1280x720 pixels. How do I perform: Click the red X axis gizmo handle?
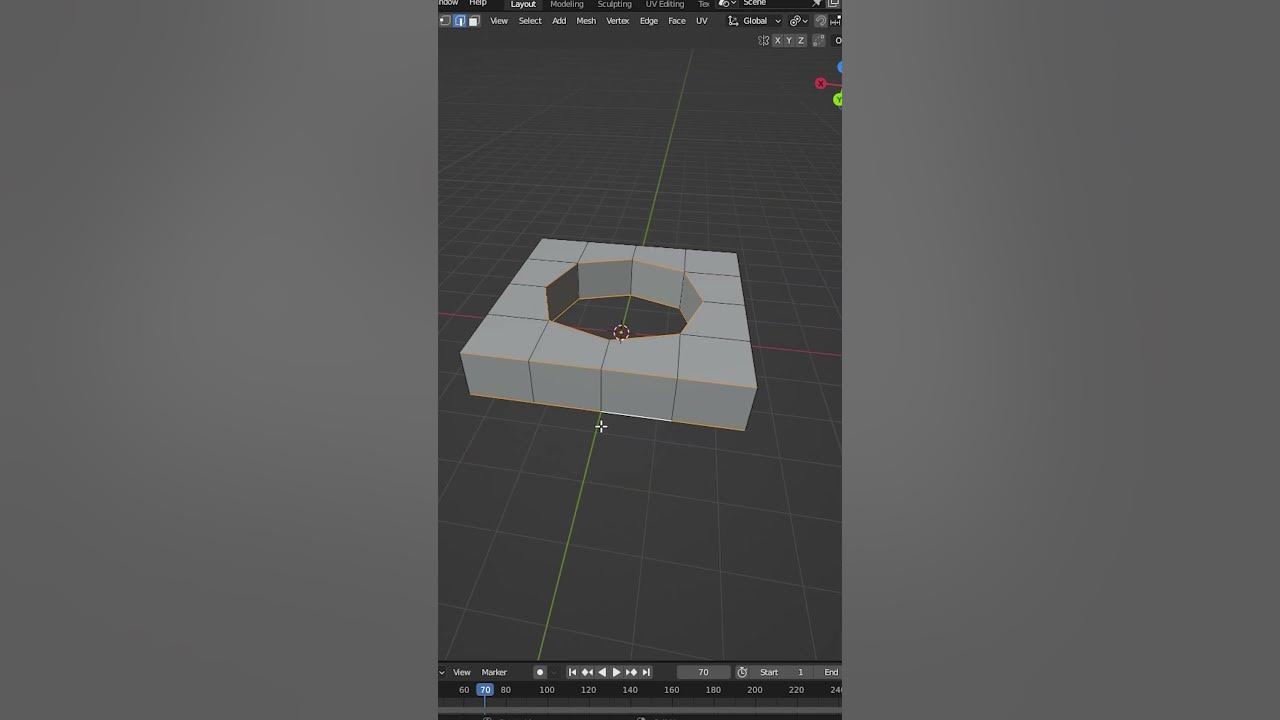[x=821, y=84]
